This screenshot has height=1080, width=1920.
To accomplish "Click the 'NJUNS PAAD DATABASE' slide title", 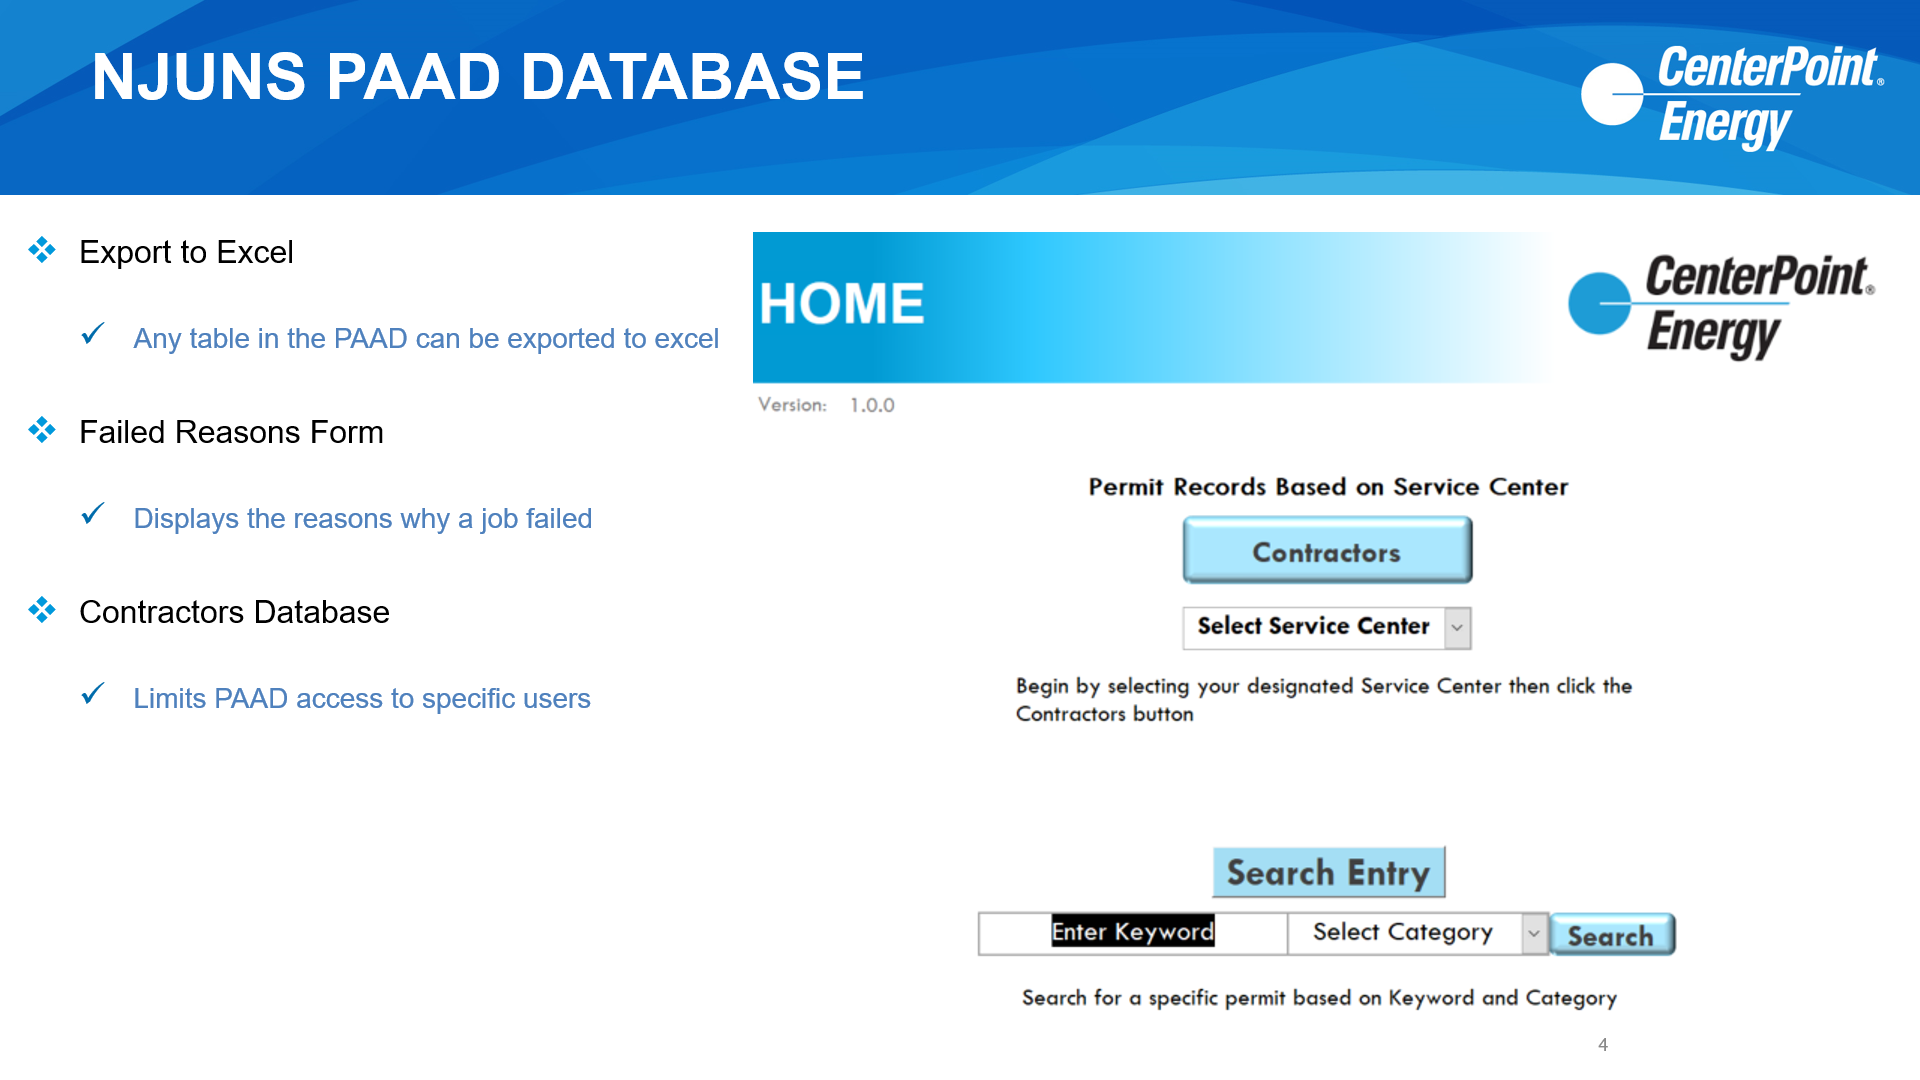I will click(478, 77).
